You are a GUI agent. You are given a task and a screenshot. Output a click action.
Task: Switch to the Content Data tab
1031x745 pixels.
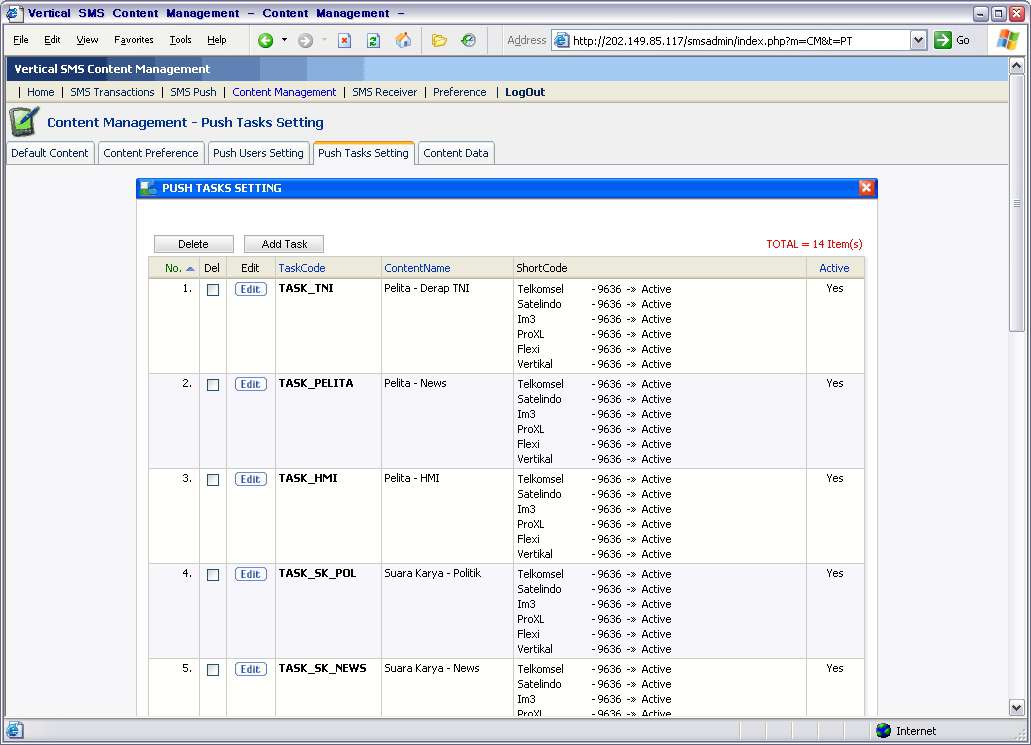[456, 153]
